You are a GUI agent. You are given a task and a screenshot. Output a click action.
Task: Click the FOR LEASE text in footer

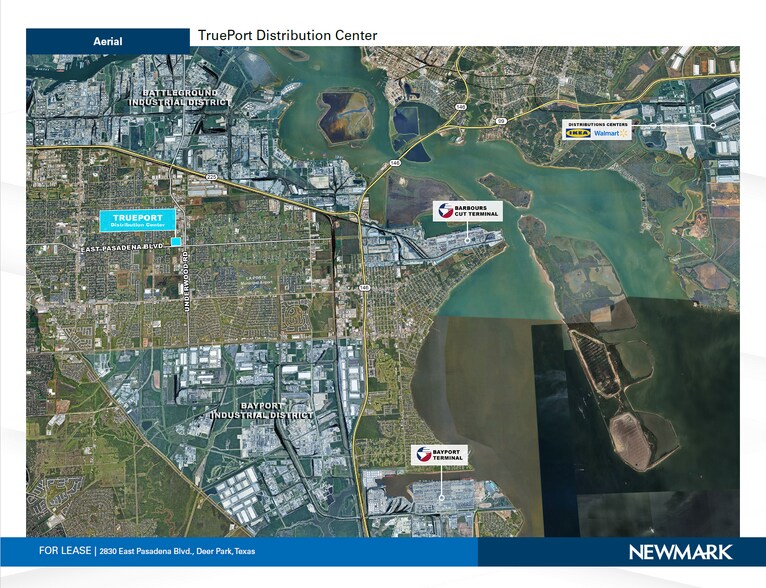click(65, 552)
